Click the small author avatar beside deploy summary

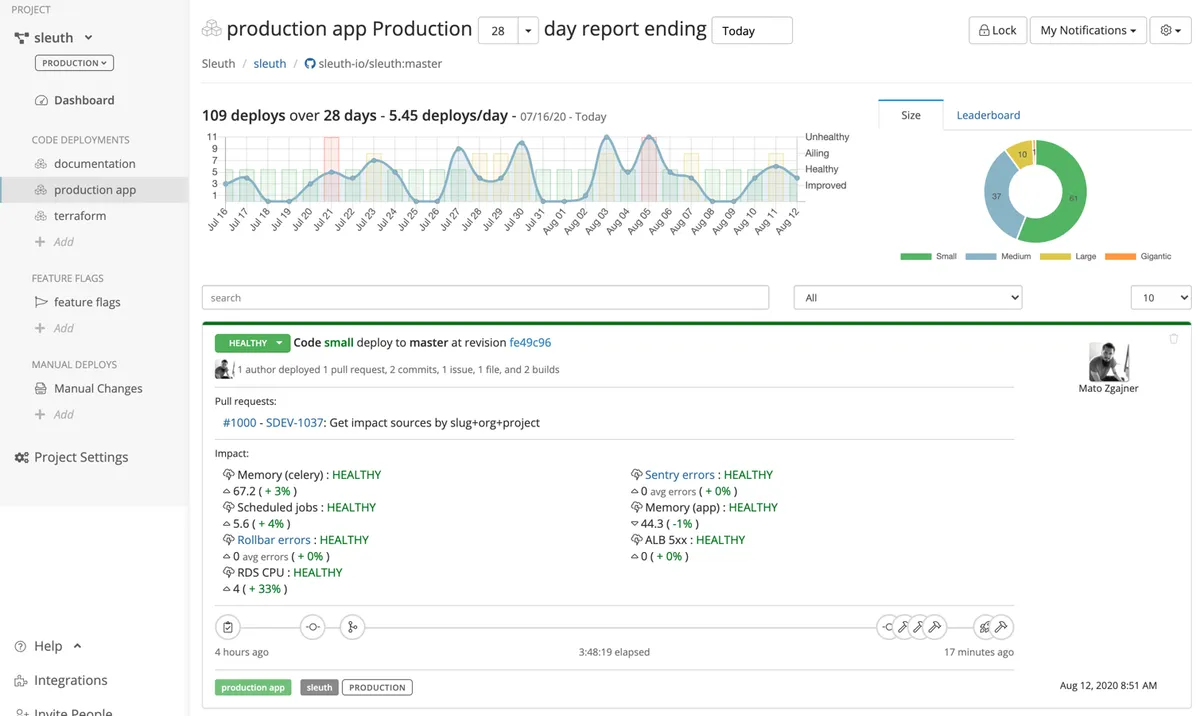(x=224, y=369)
